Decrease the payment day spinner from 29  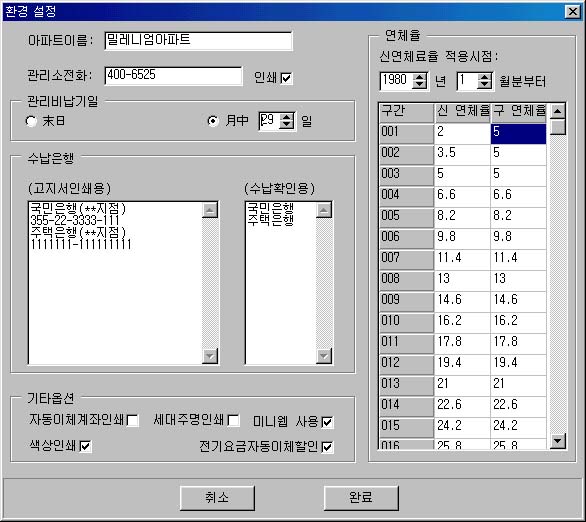(x=287, y=125)
